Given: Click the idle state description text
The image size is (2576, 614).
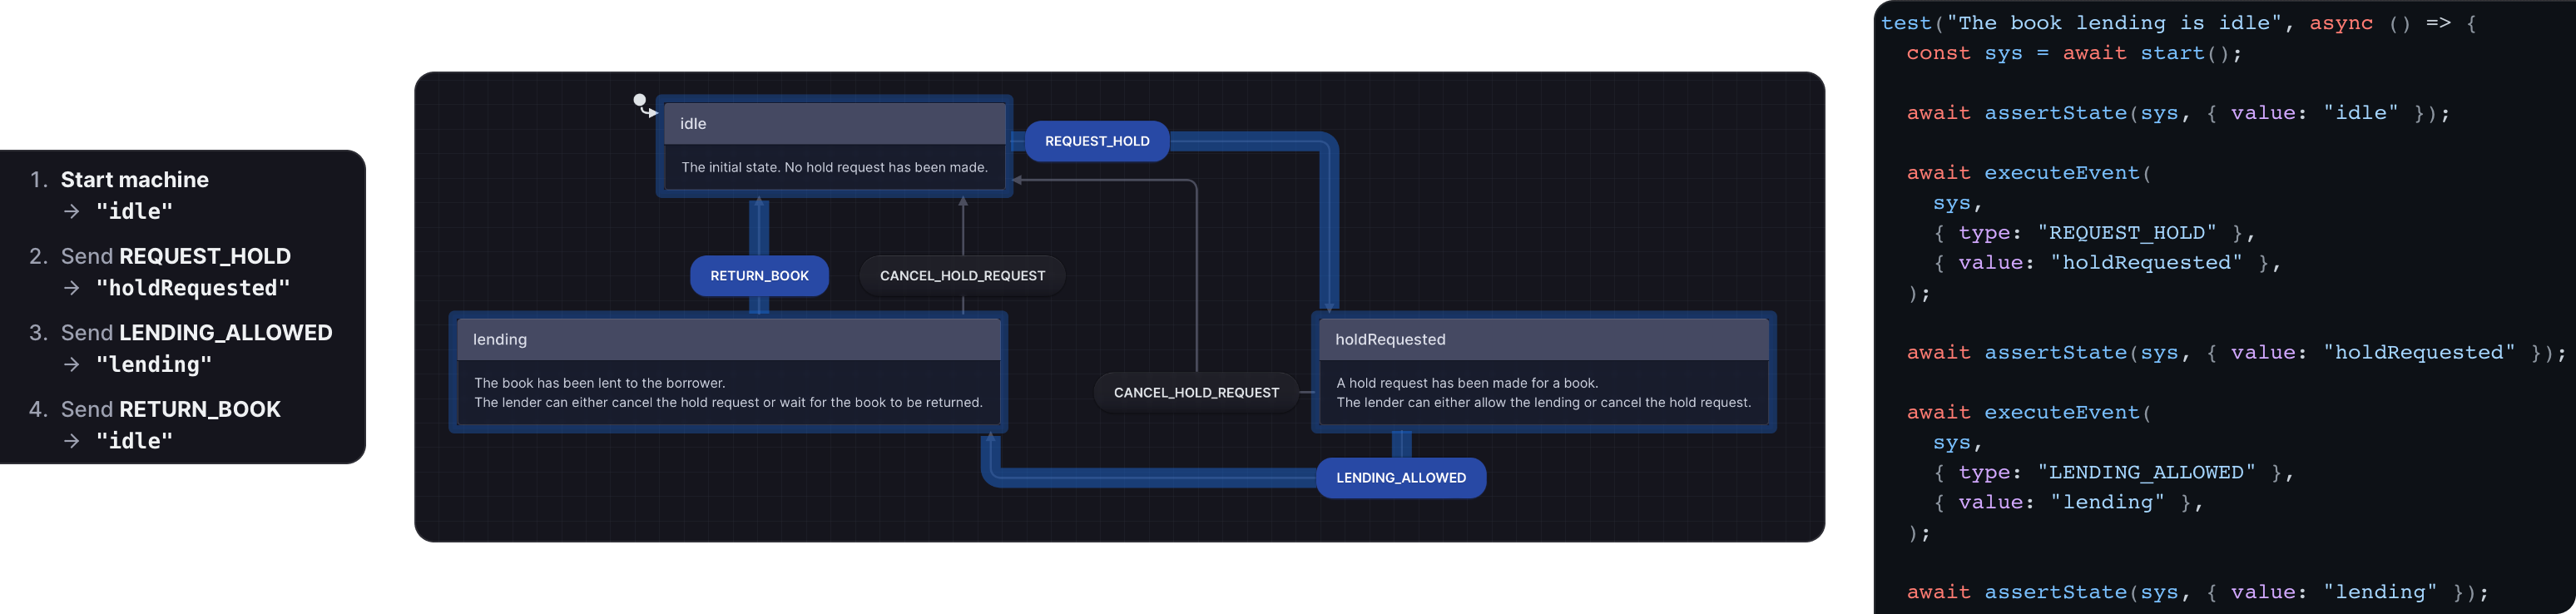Looking at the screenshot, I should point(834,168).
